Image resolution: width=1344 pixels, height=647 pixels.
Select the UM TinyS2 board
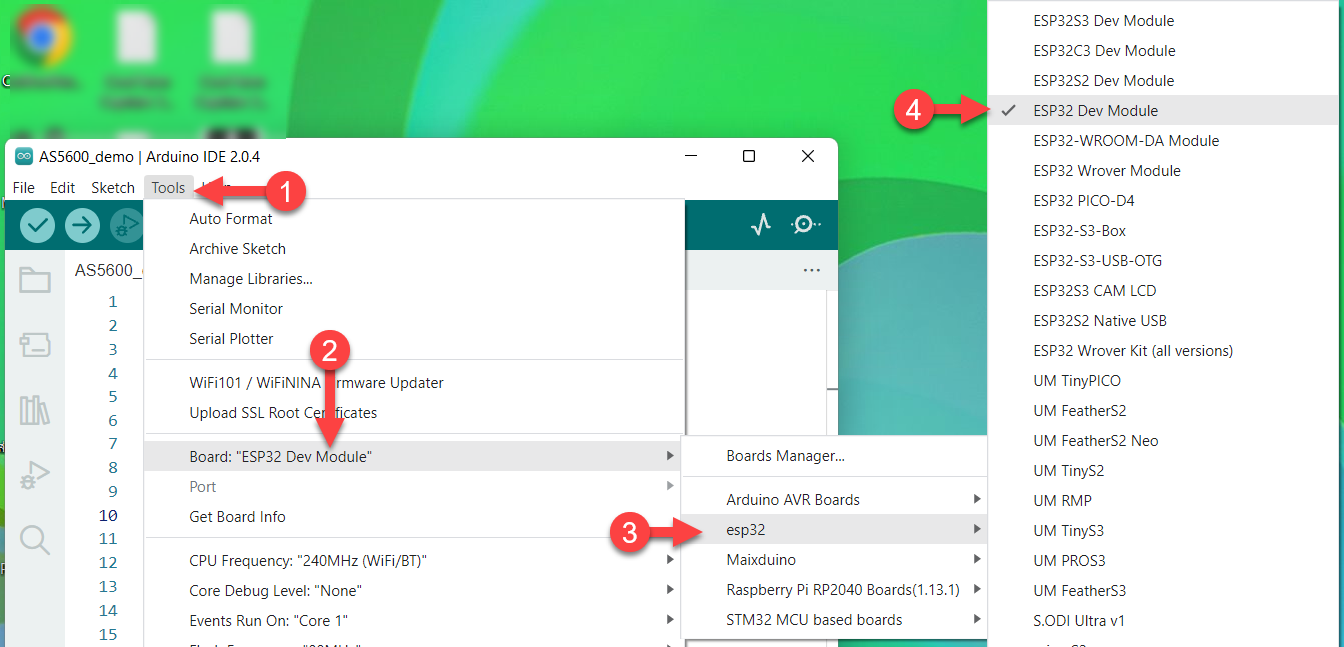1165,471
